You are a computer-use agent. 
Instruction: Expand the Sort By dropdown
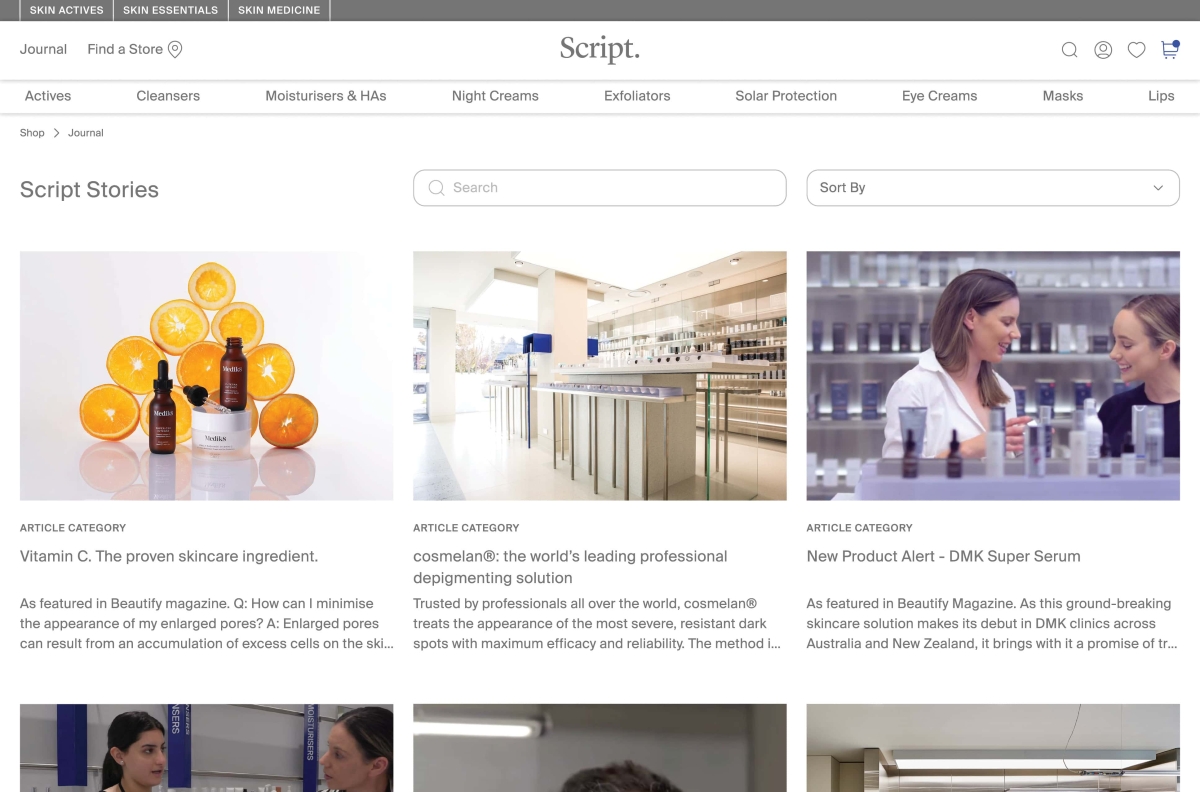[993, 188]
